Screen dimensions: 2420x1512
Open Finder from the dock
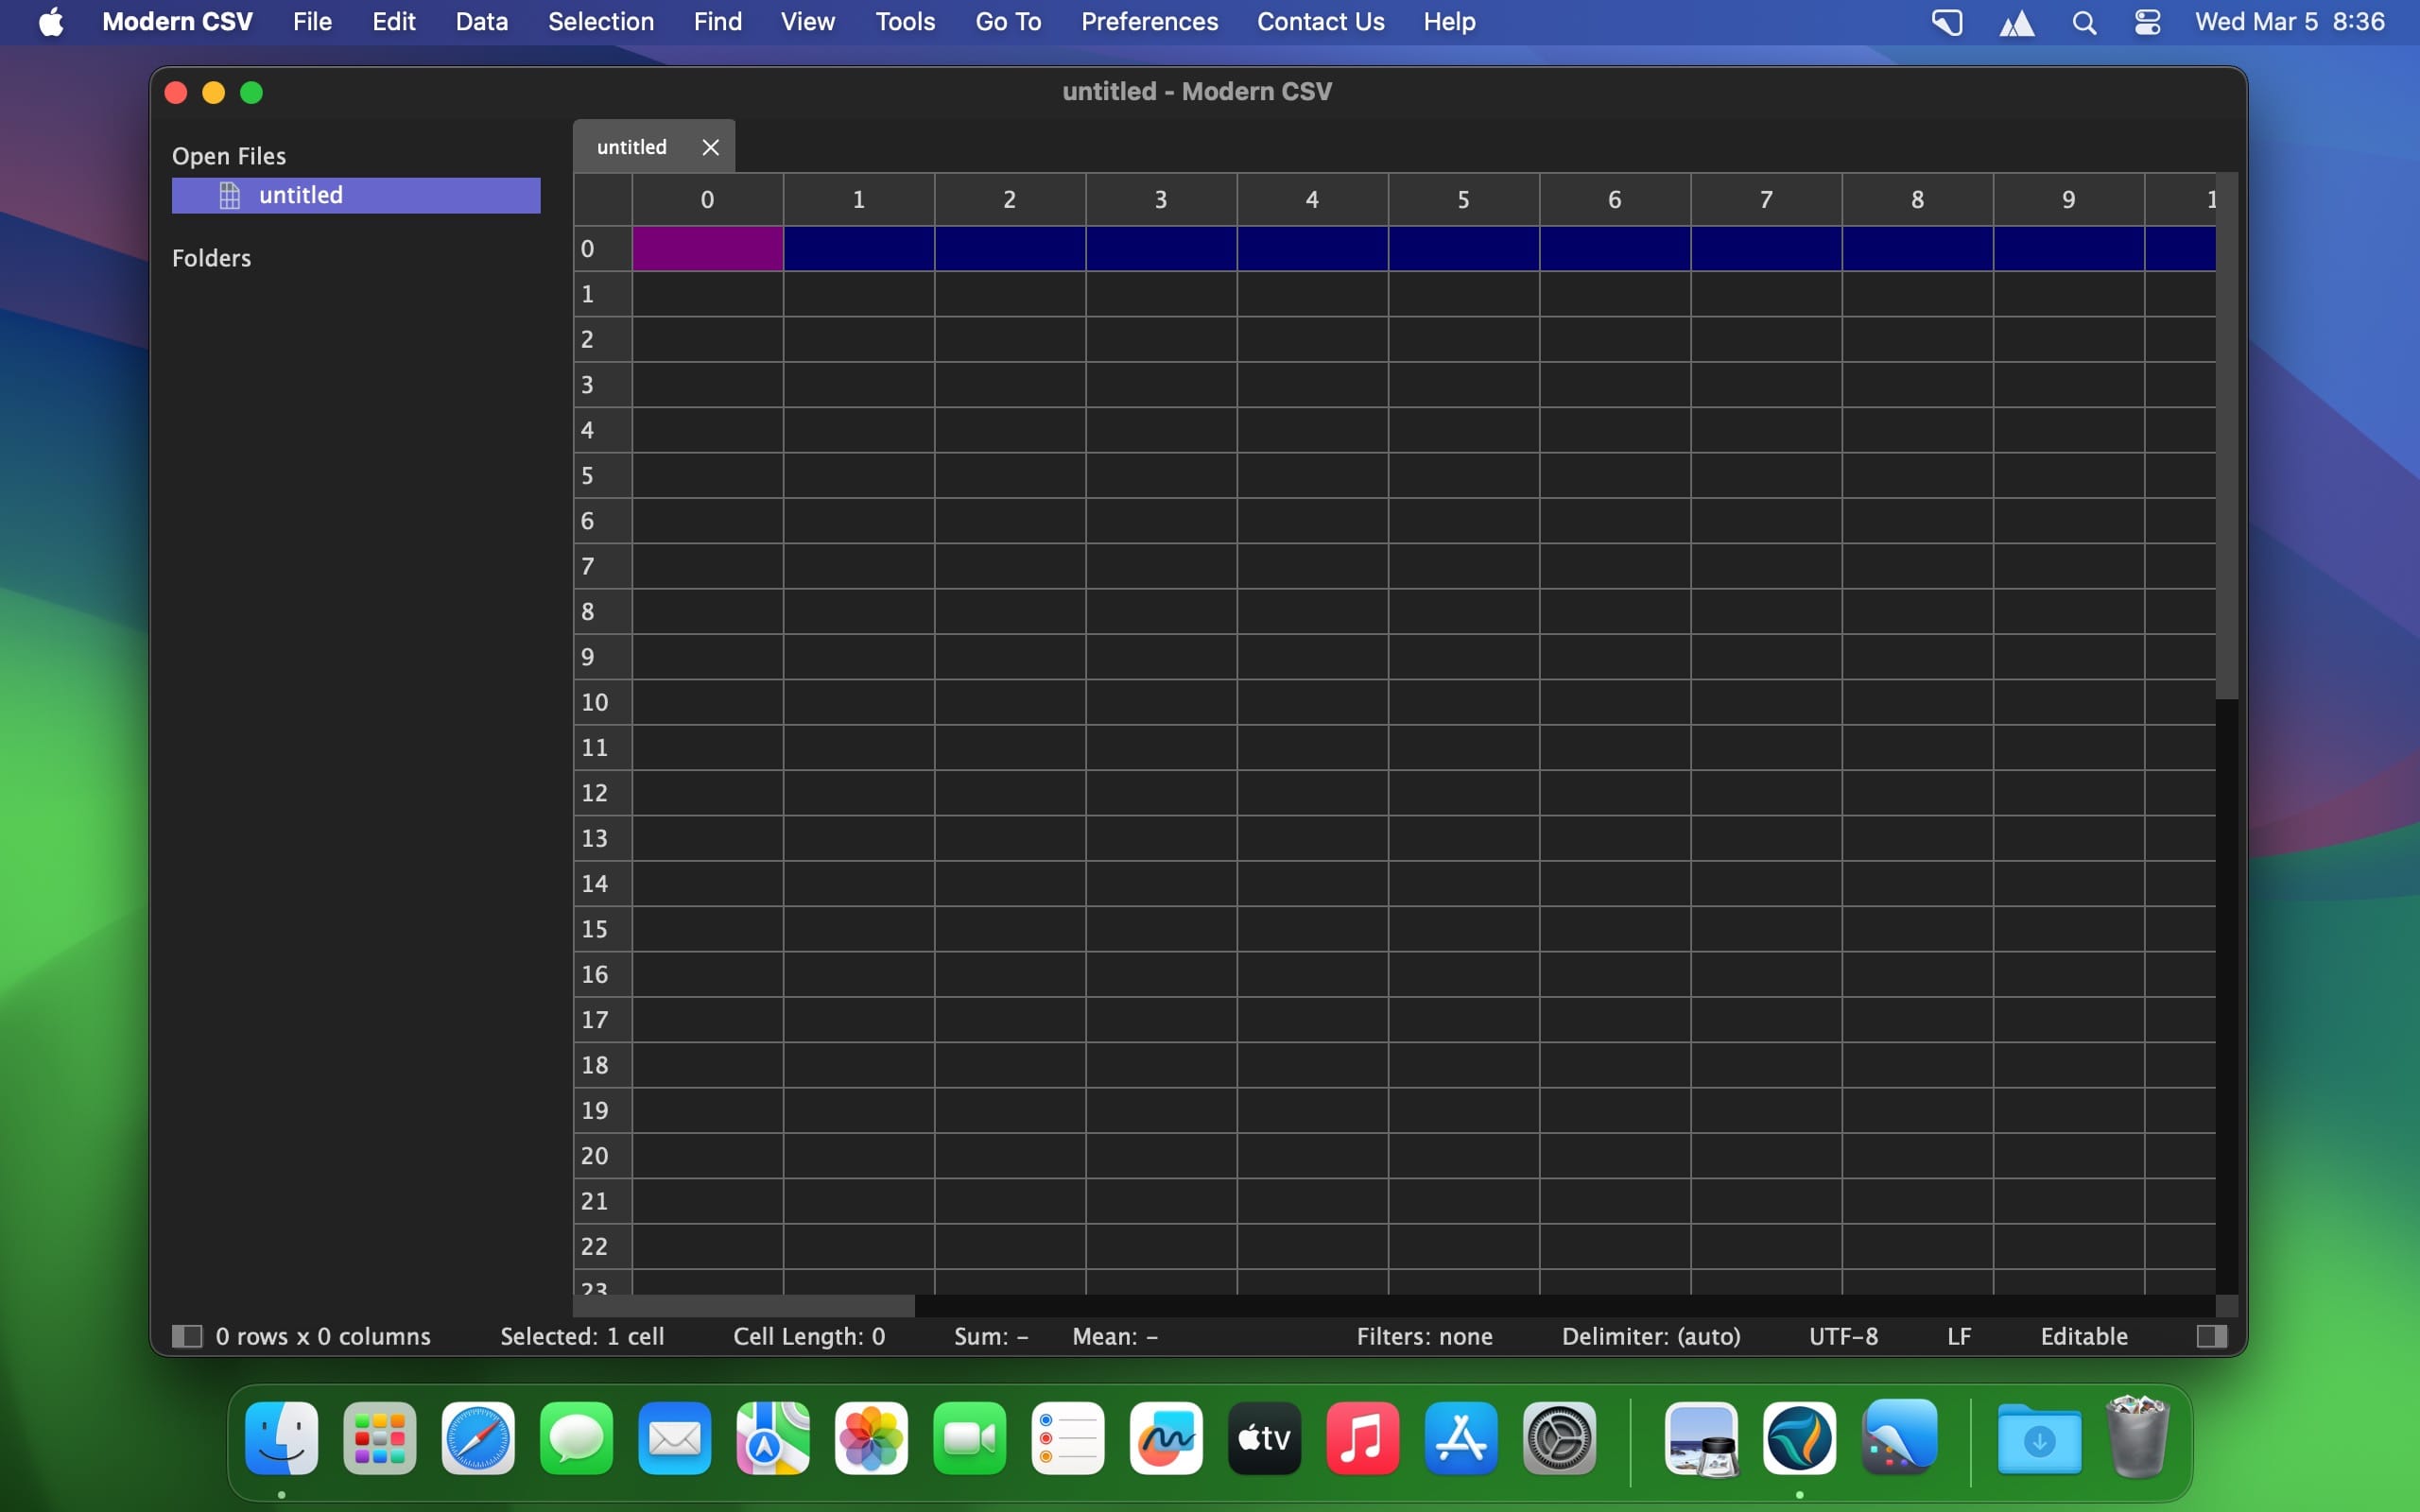coord(282,1438)
